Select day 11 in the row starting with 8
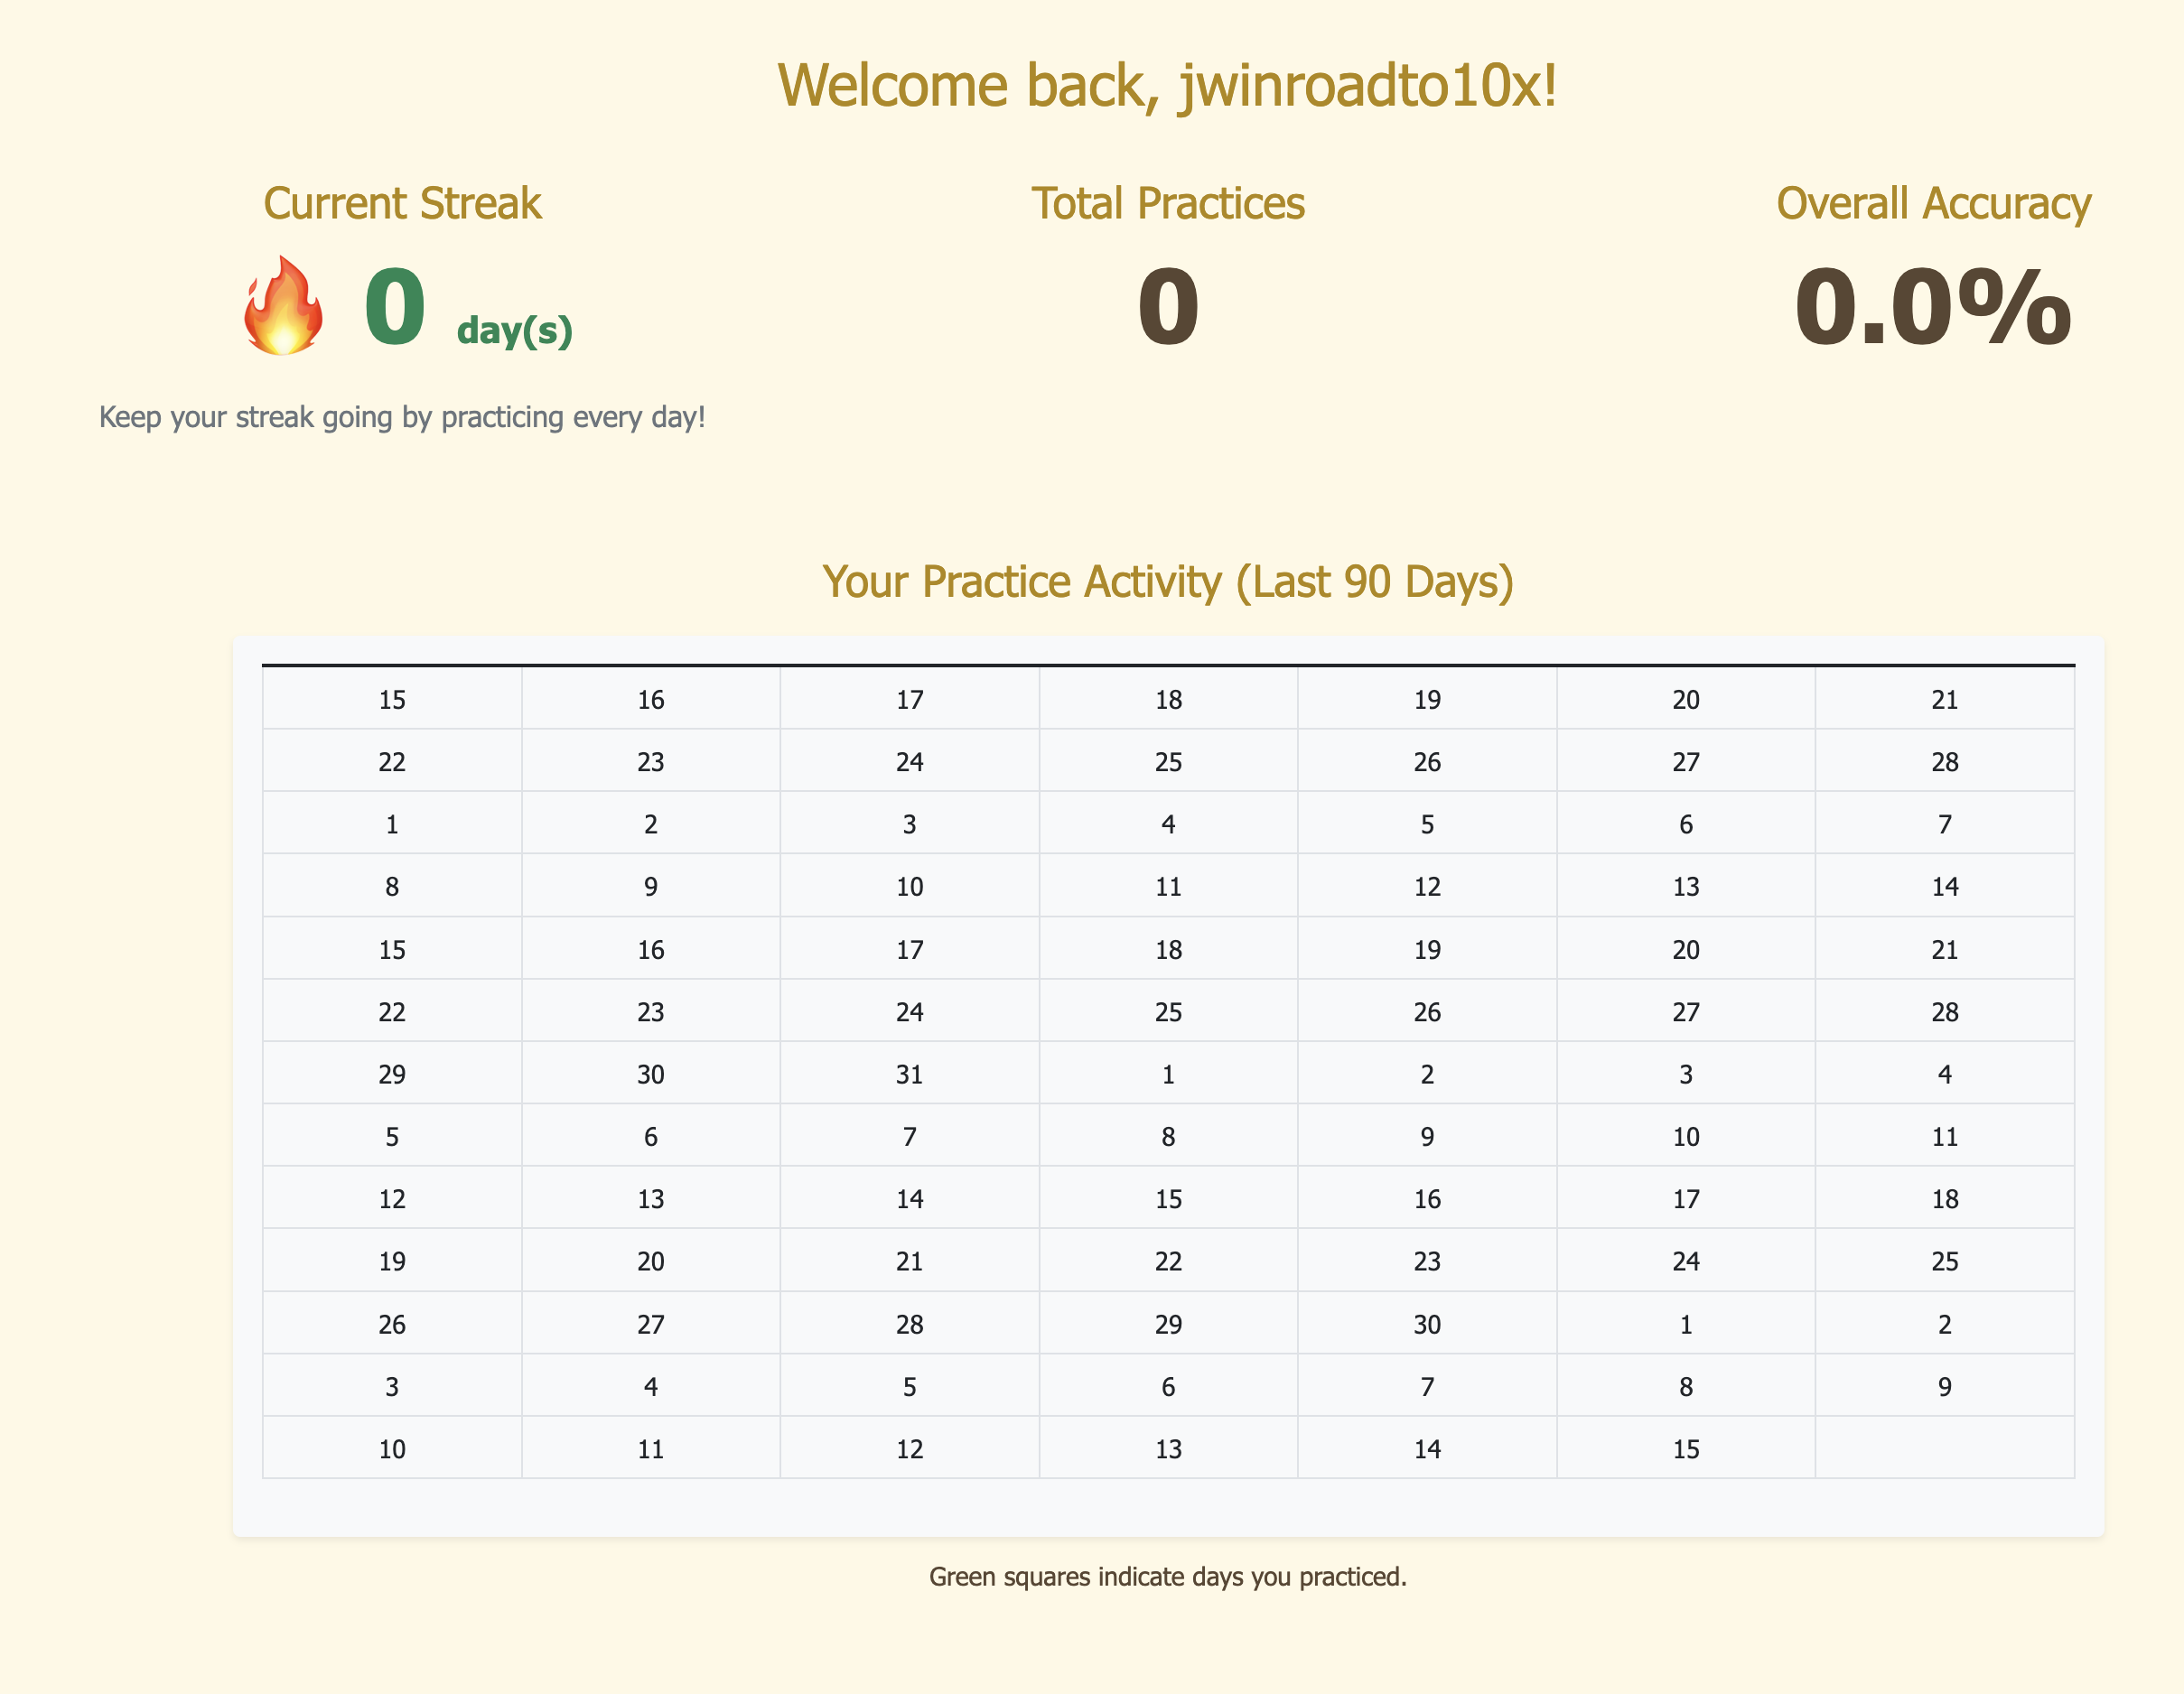This screenshot has height=1694, width=2184. coord(1168,885)
